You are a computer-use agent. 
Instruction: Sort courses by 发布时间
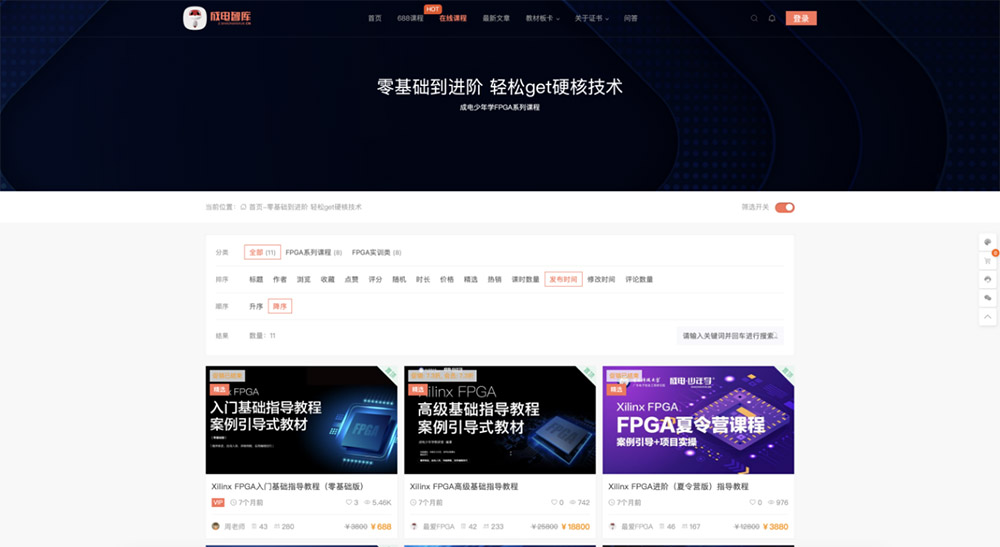563,279
